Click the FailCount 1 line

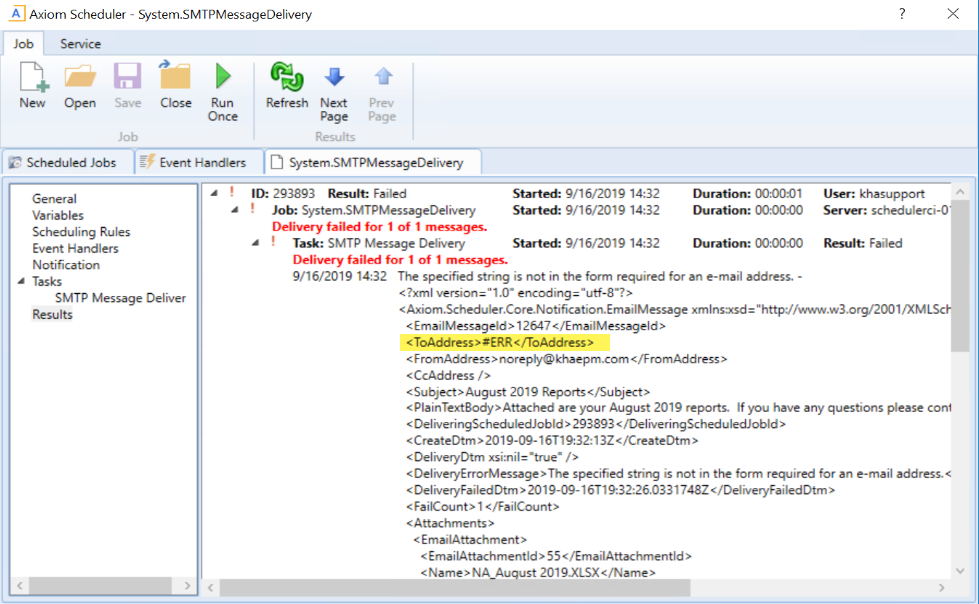tap(483, 507)
